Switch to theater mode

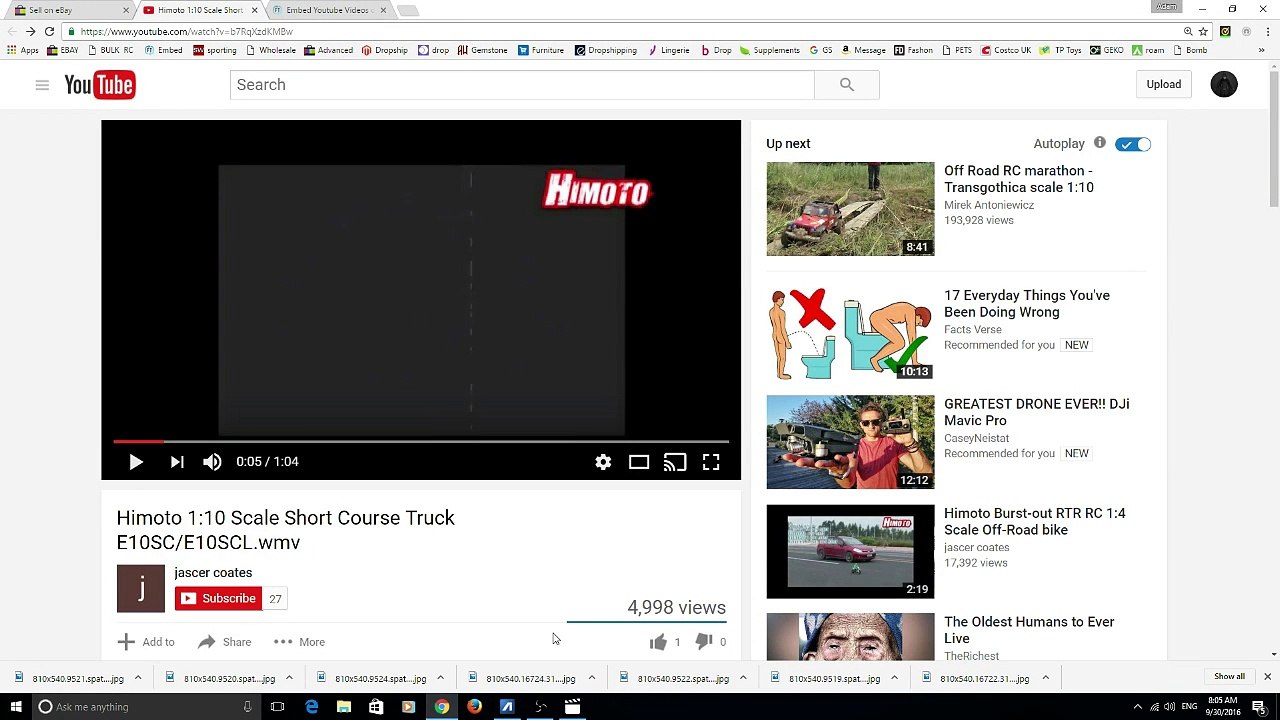639,462
